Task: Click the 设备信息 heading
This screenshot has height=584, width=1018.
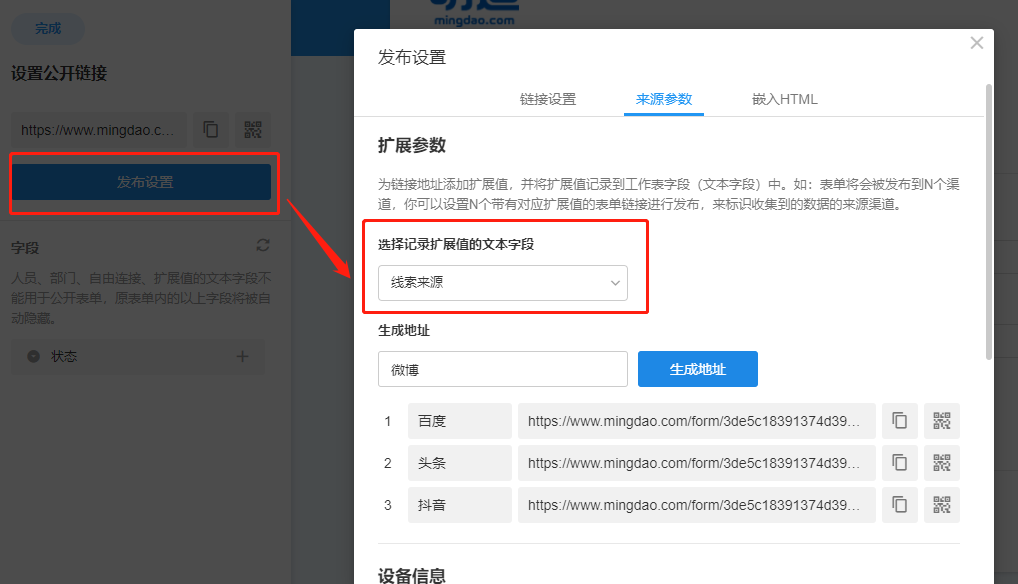Action: [x=412, y=576]
